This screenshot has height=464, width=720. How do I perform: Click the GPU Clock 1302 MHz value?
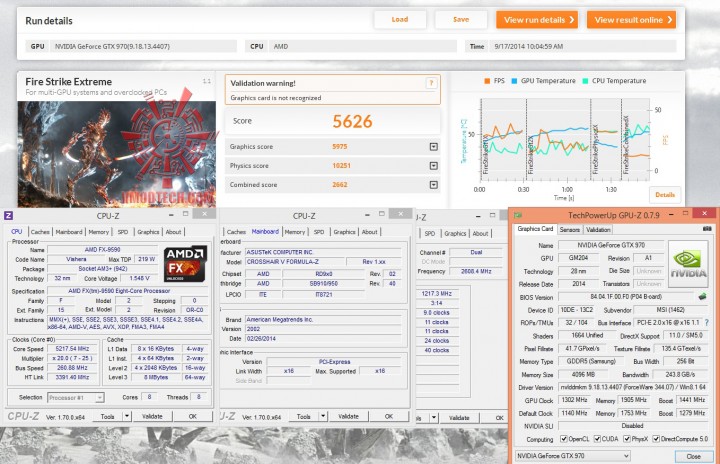(574, 400)
